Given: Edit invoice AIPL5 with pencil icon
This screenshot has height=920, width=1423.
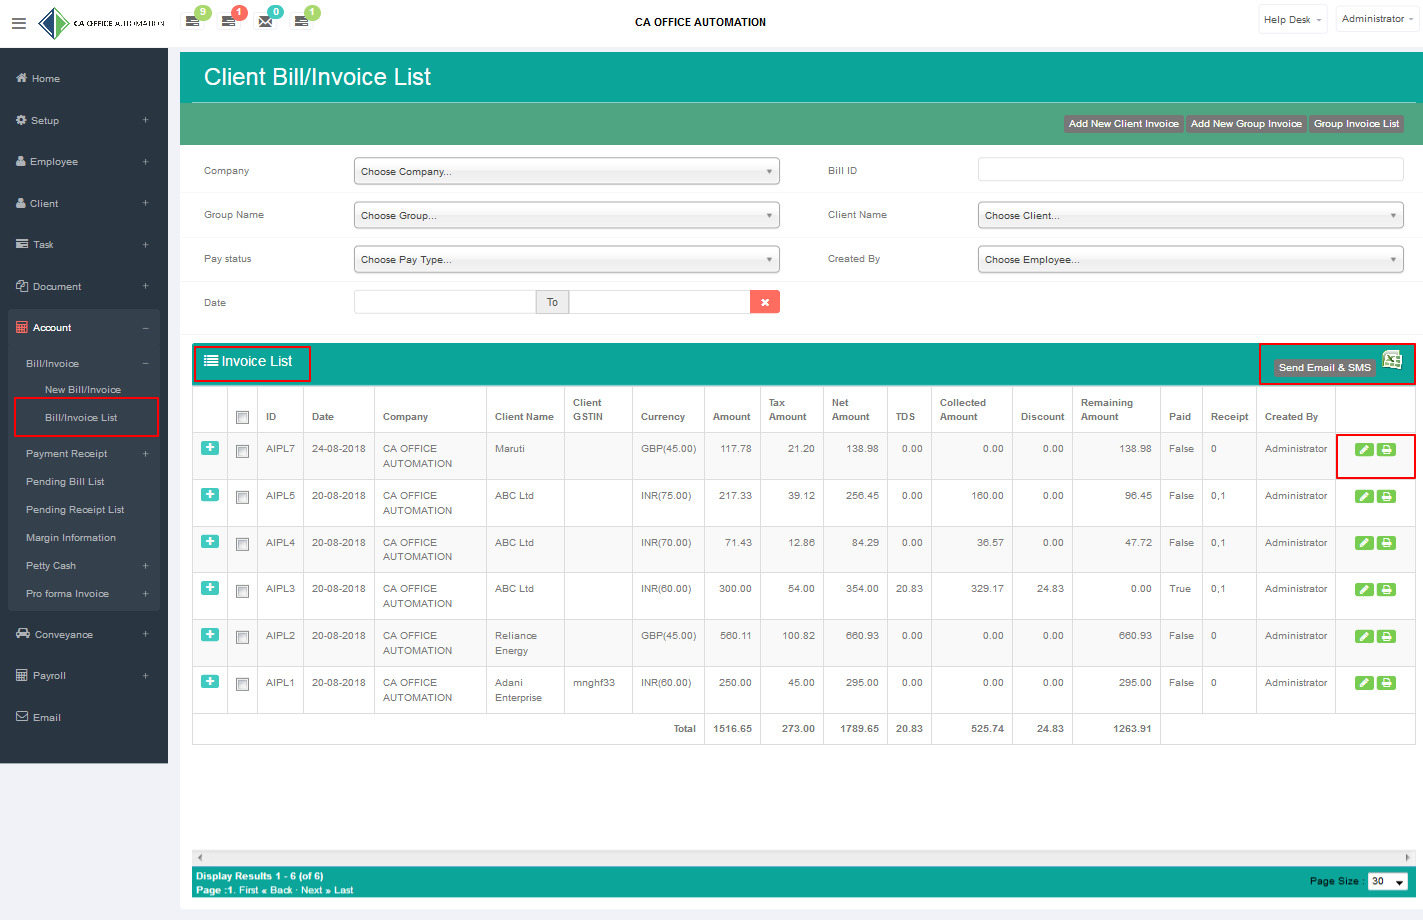Looking at the screenshot, I should pos(1364,496).
